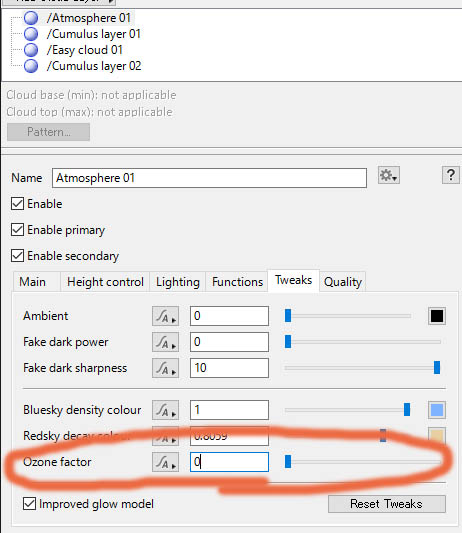The height and width of the screenshot is (533, 462).
Task: Click the Bluesky density colour slider handle
Action: coord(407,410)
